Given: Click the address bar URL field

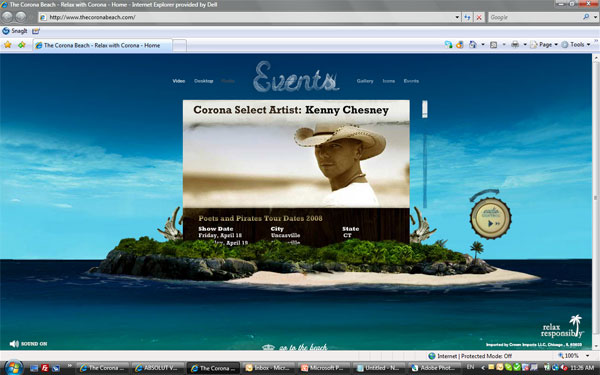Looking at the screenshot, I should (245, 17).
